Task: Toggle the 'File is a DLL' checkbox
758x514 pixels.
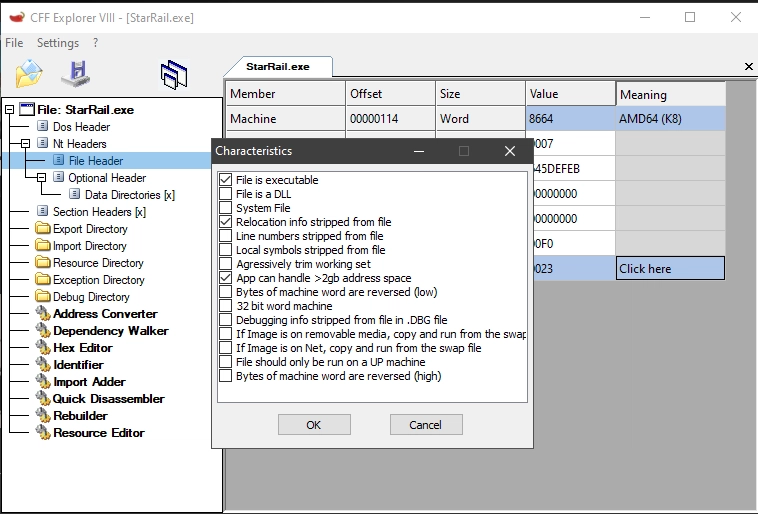Action: (225, 194)
